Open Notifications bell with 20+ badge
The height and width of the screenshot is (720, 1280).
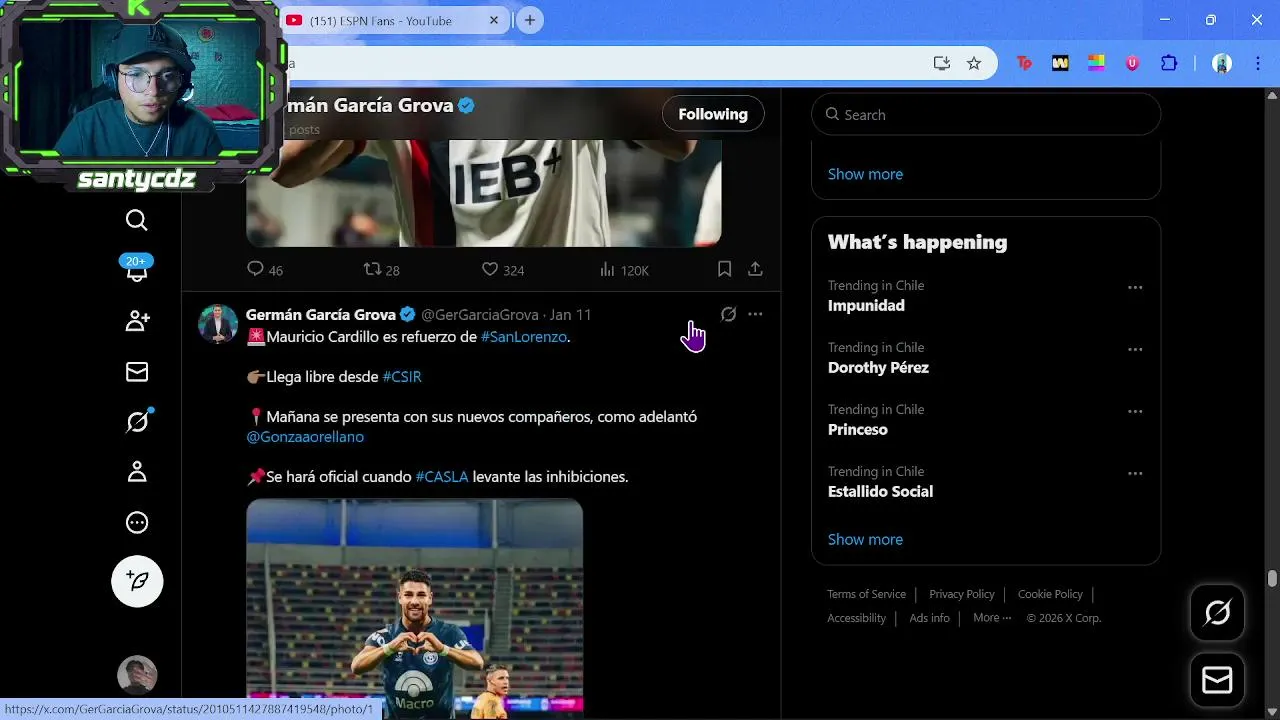click(x=137, y=269)
